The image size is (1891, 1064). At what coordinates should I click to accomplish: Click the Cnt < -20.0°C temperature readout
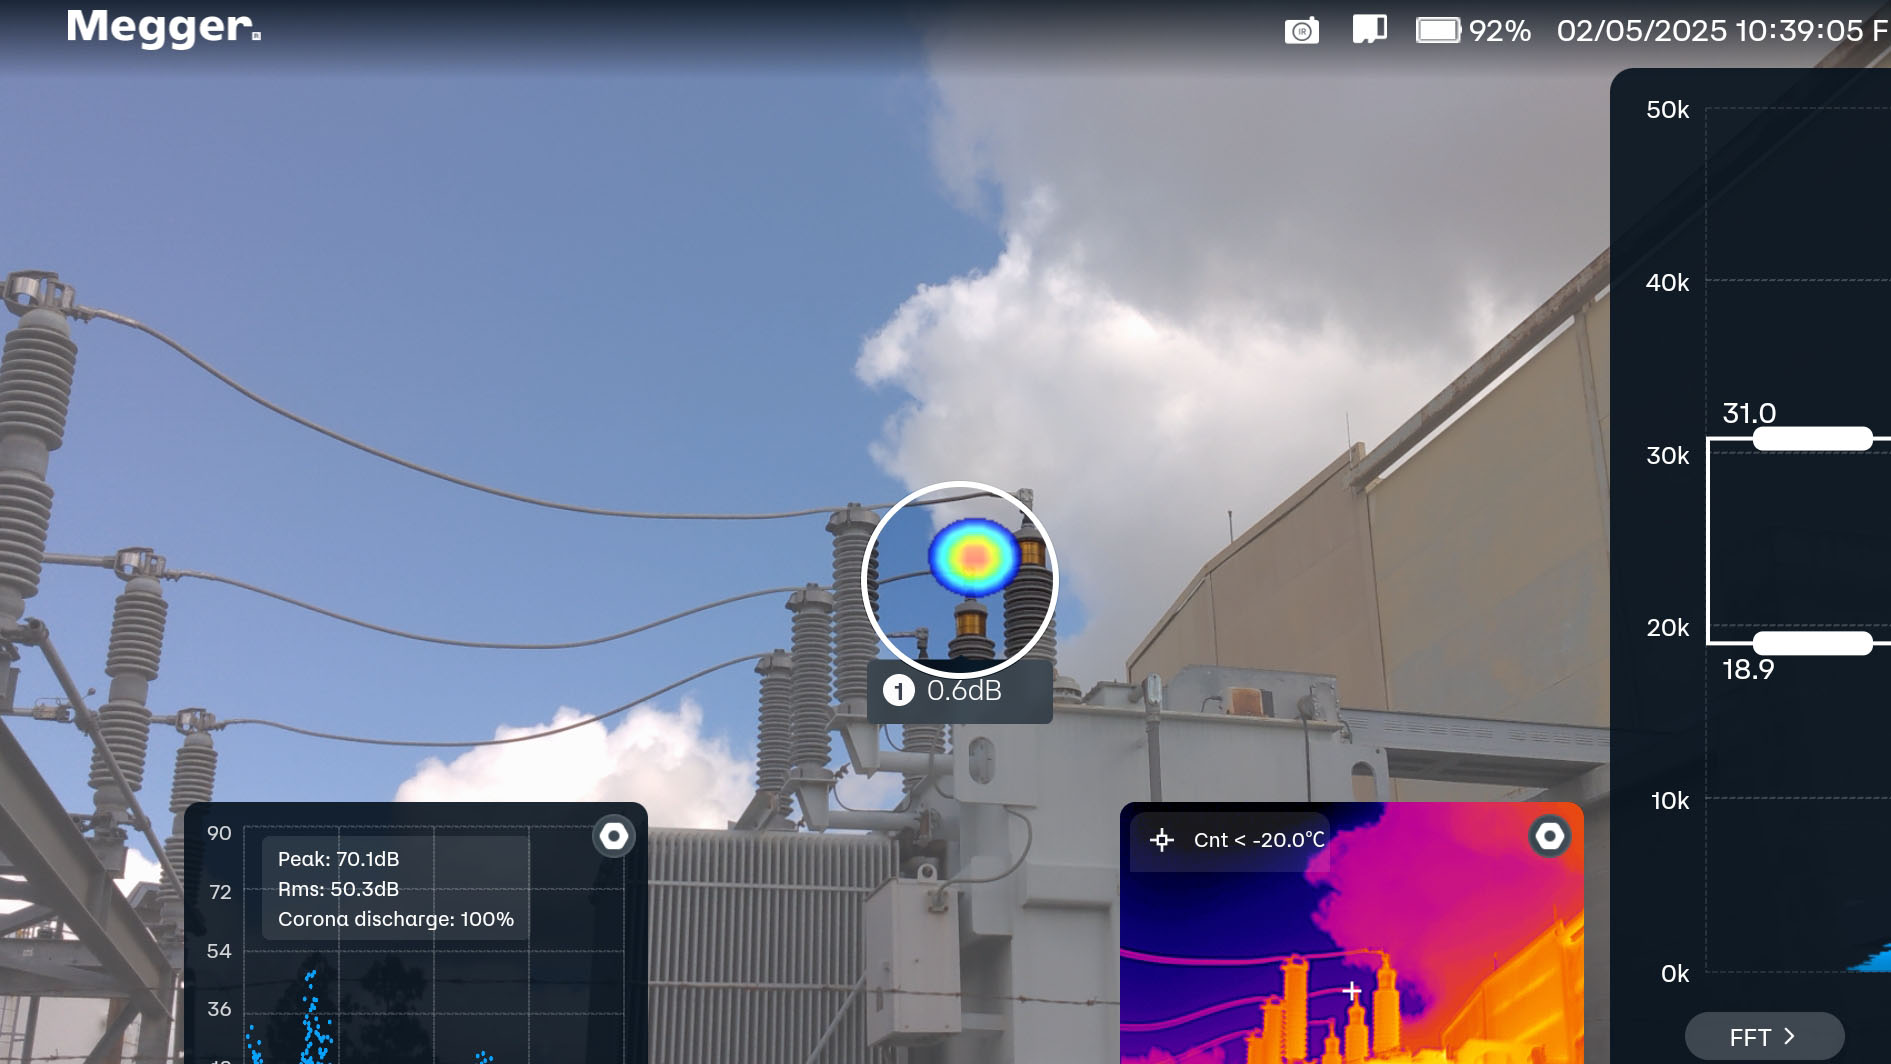click(1258, 840)
